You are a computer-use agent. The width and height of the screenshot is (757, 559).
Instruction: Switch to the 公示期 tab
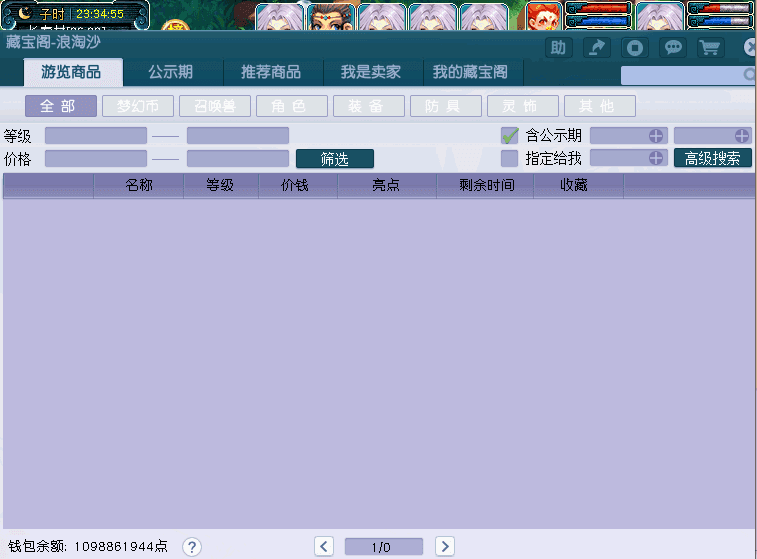pyautogui.click(x=170, y=72)
